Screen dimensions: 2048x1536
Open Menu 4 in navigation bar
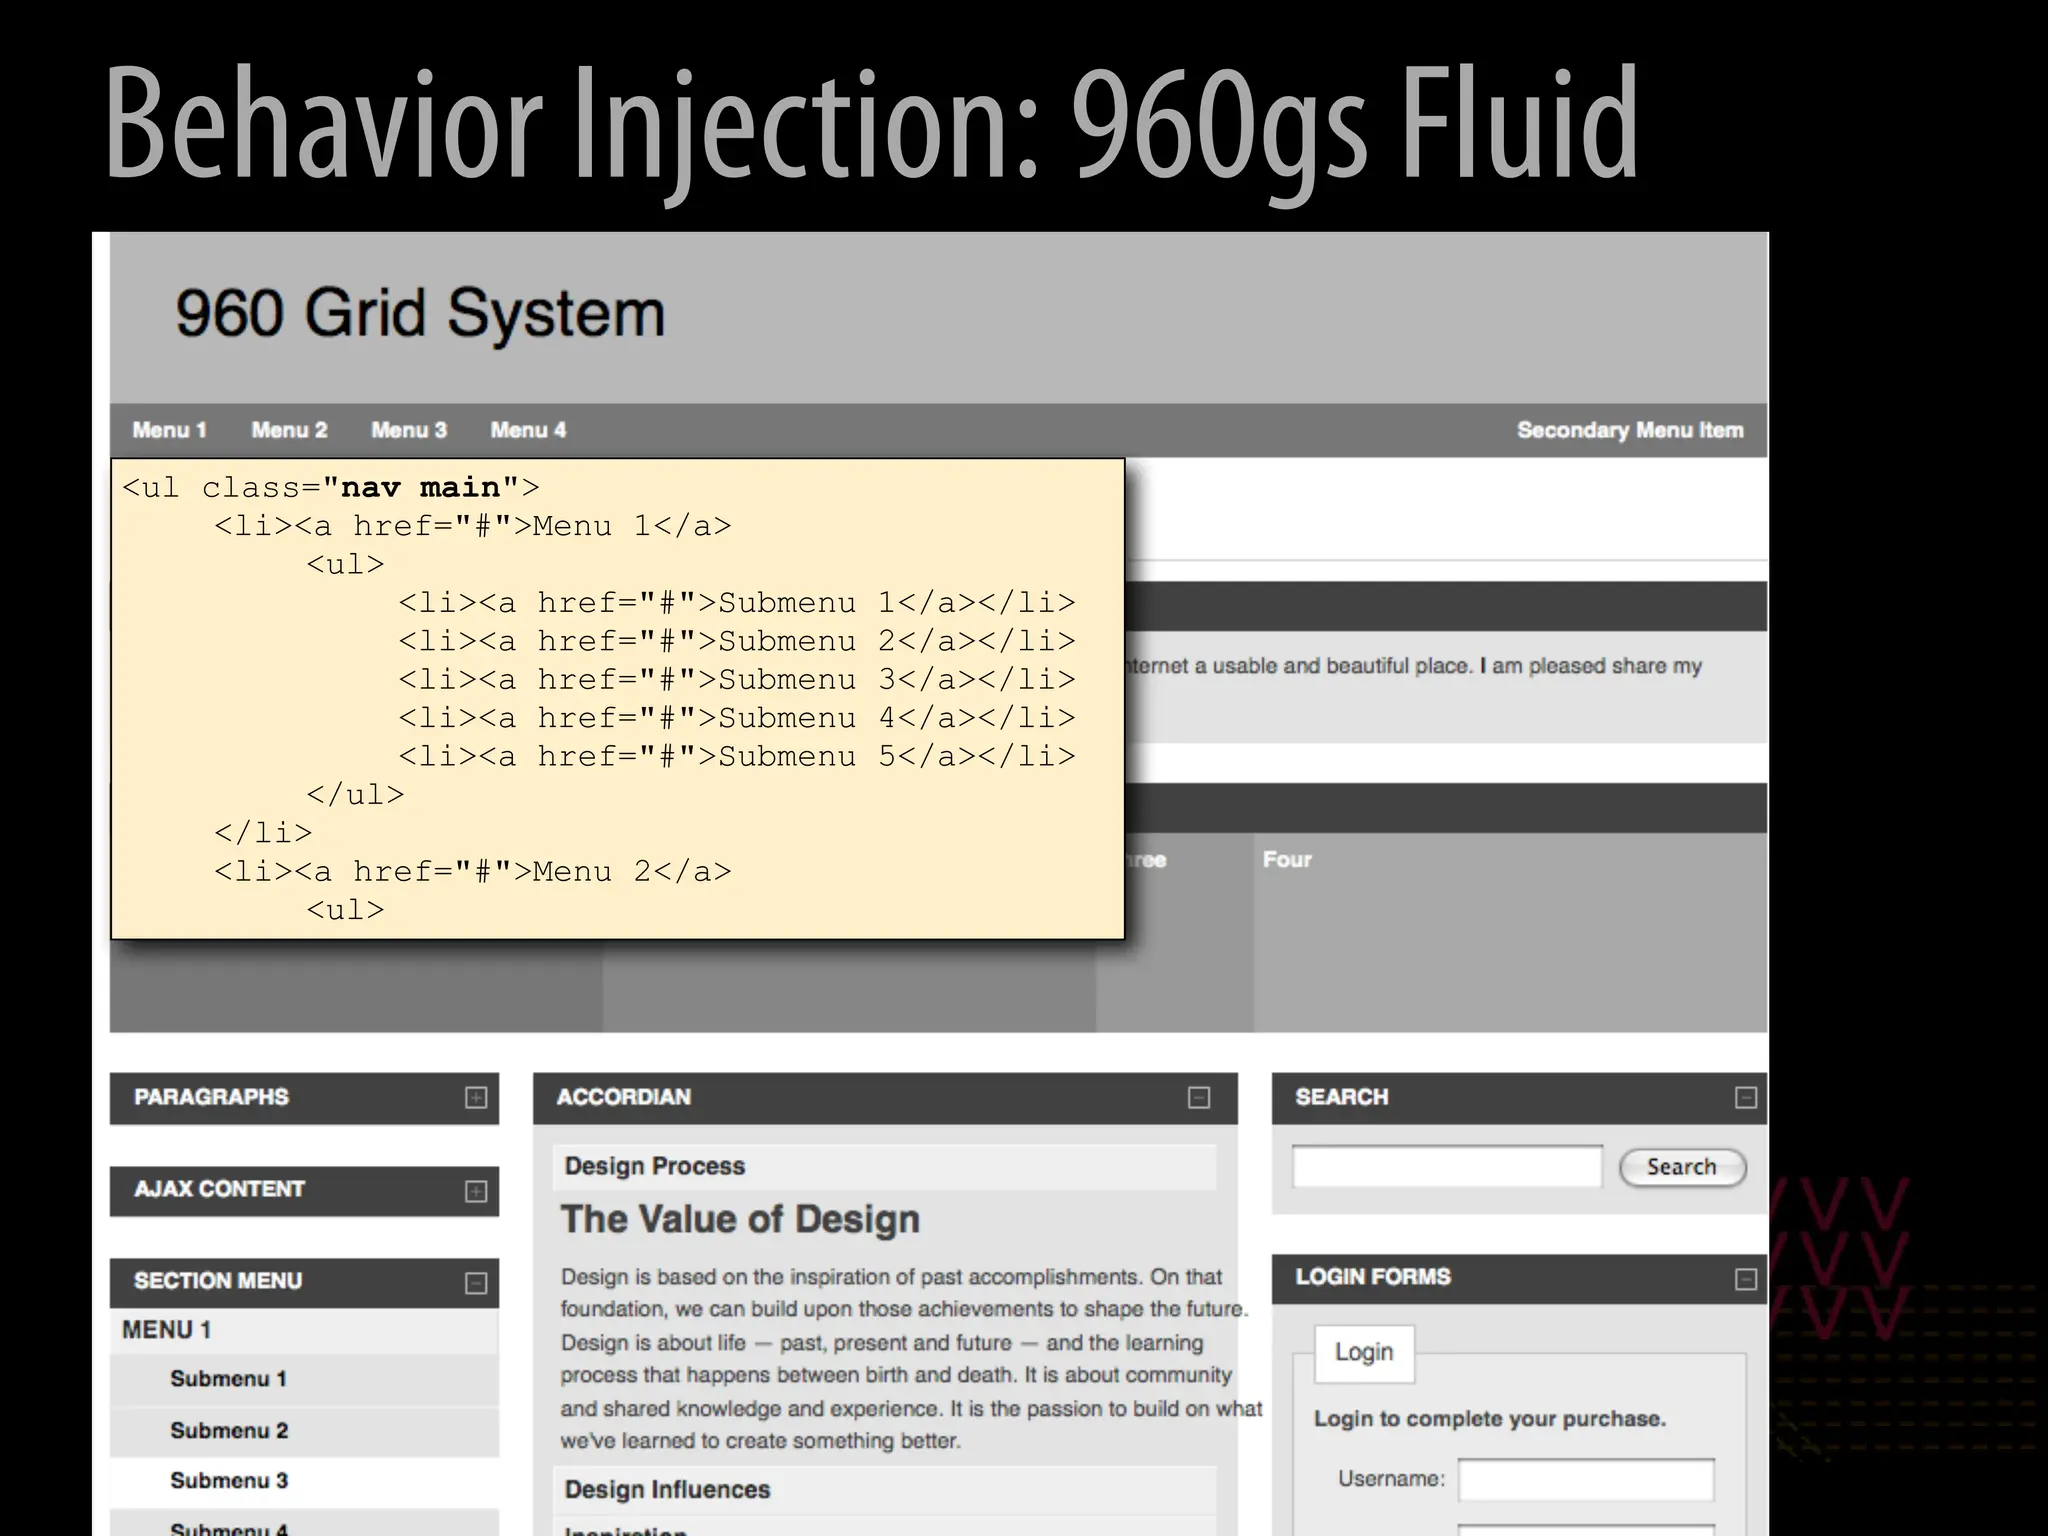(528, 430)
